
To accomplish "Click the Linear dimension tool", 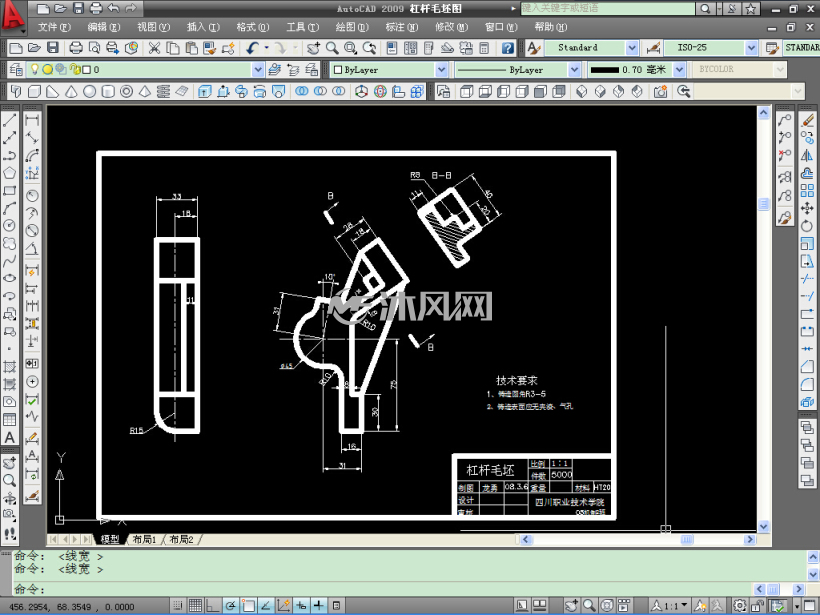I will pyautogui.click(x=32, y=120).
